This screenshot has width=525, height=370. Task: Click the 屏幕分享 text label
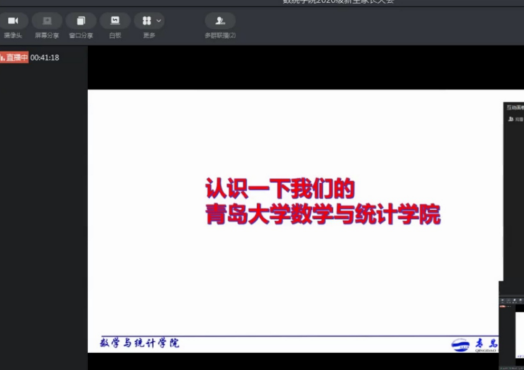(47, 35)
